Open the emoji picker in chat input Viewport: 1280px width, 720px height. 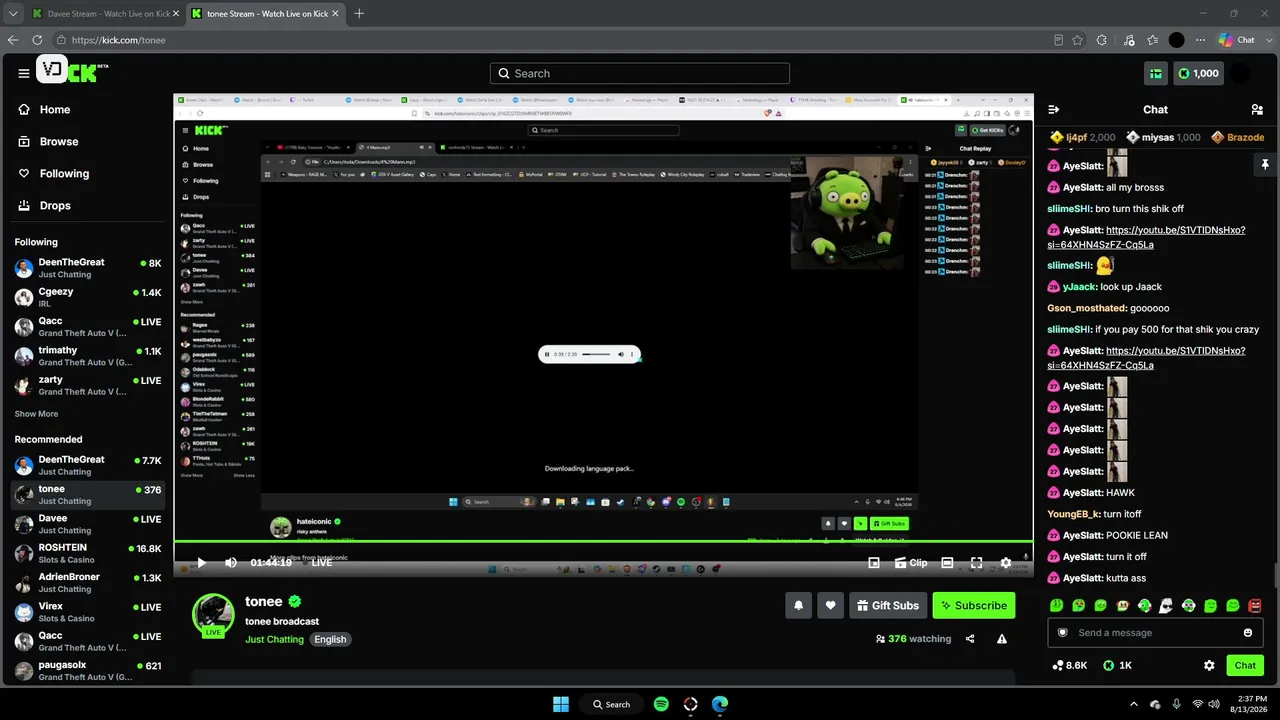pos(1248,633)
